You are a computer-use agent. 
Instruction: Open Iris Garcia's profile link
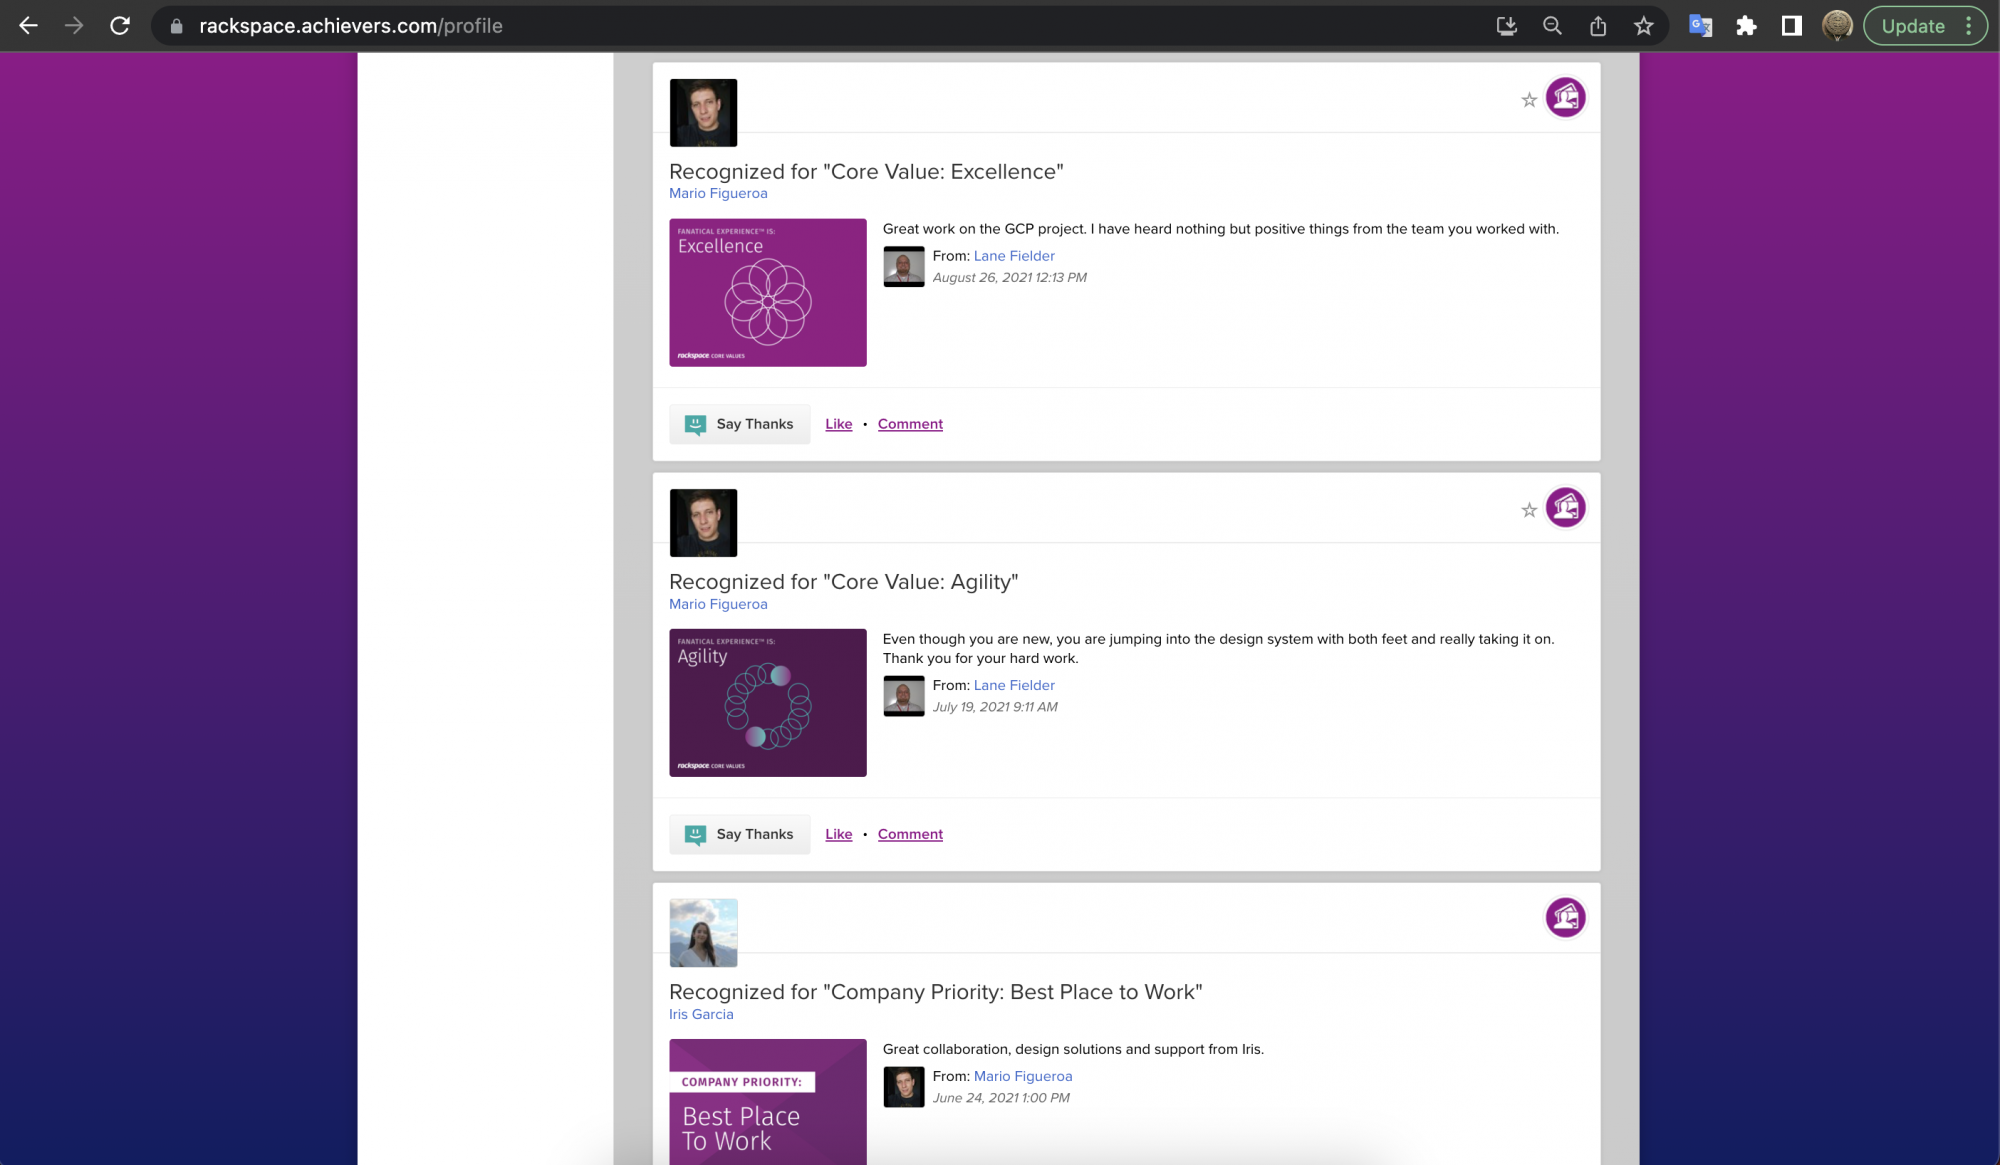[x=701, y=1014]
